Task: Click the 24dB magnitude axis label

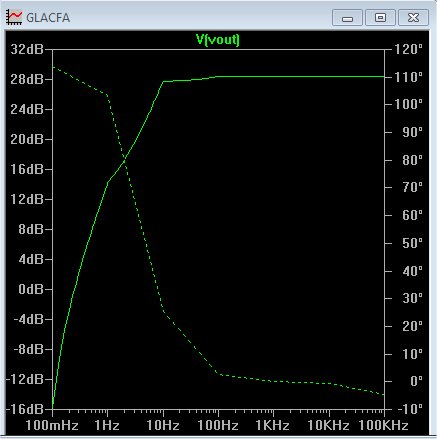Action: [x=27, y=109]
